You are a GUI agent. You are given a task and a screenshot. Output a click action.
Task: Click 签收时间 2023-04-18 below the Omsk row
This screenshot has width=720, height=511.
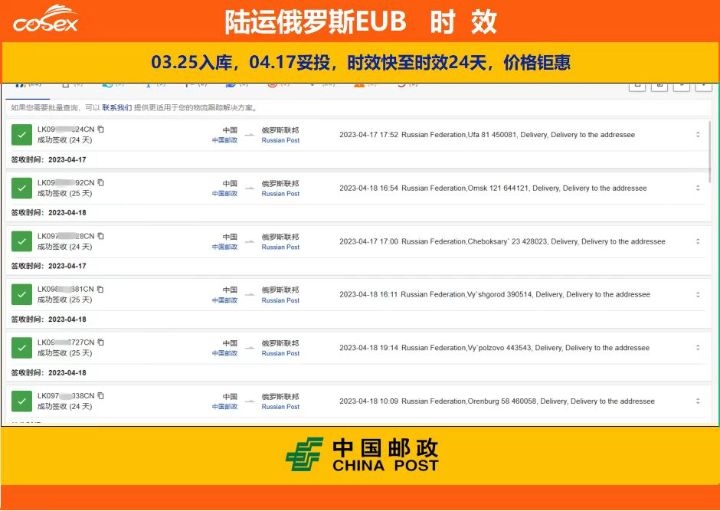pyautogui.click(x=49, y=213)
